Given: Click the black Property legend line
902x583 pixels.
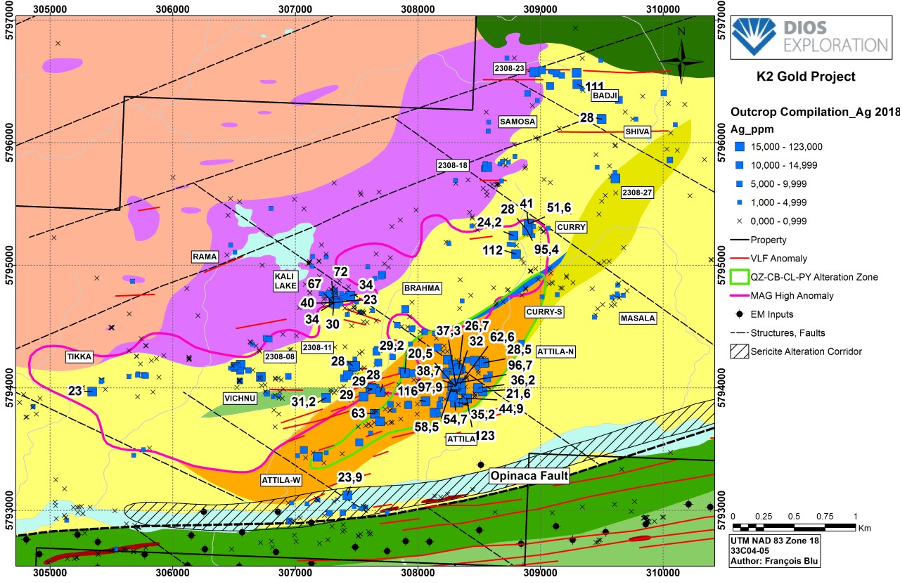Looking at the screenshot, I should [743, 240].
